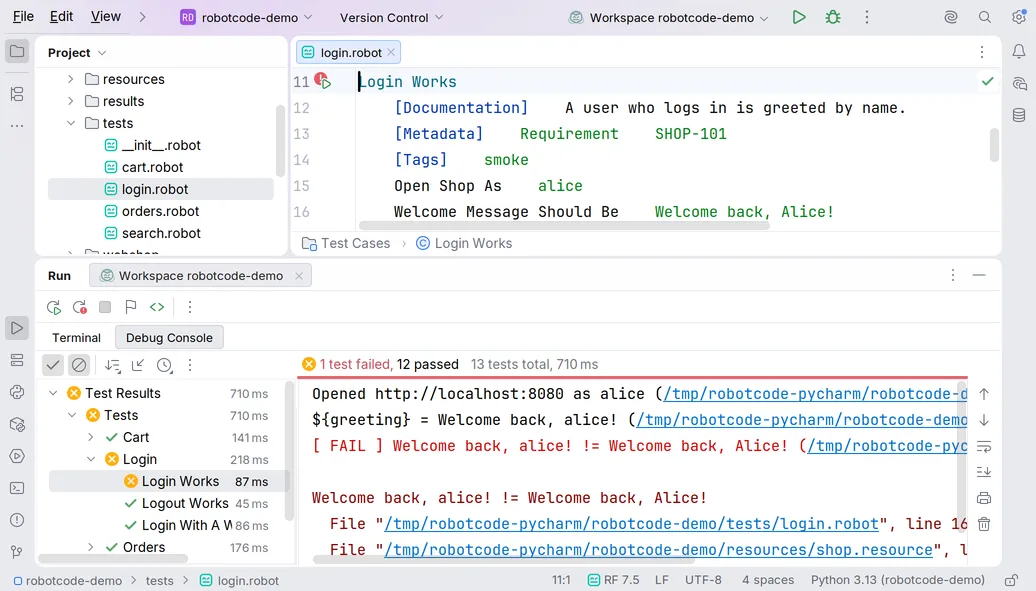Open cart.robot in project tree
The height and width of the screenshot is (591, 1036).
point(152,167)
